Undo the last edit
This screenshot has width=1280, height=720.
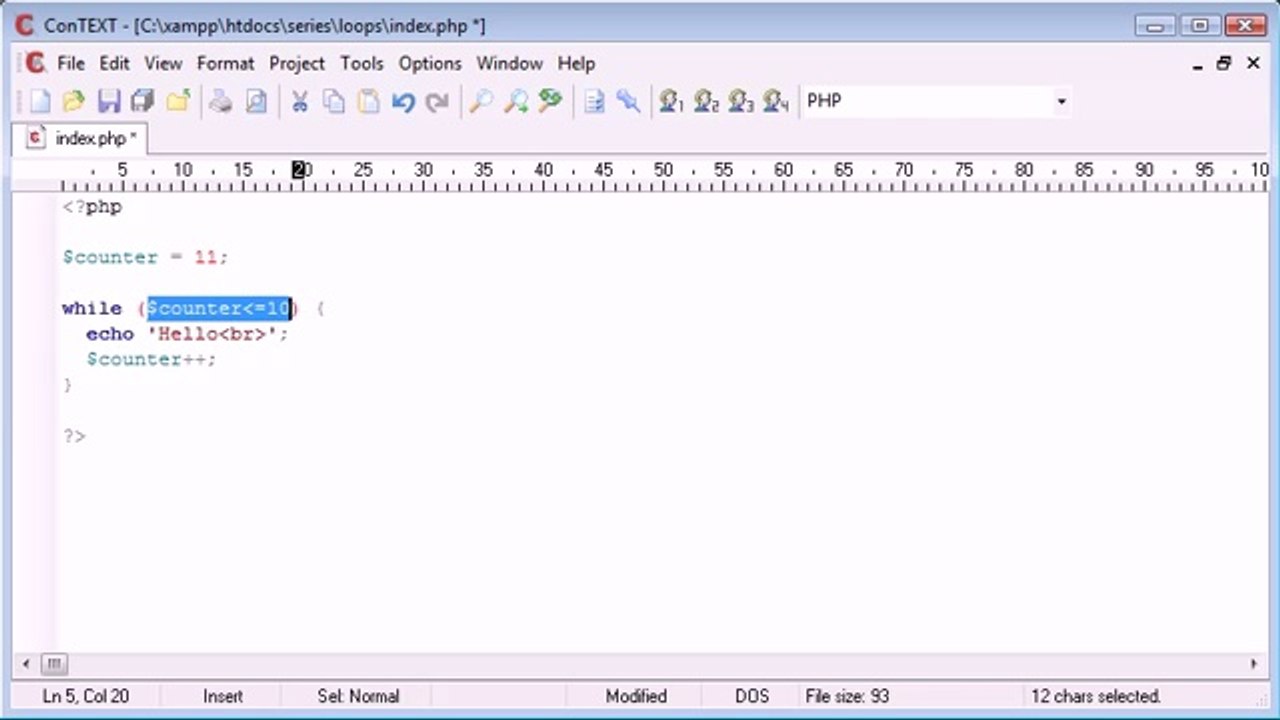(x=403, y=101)
